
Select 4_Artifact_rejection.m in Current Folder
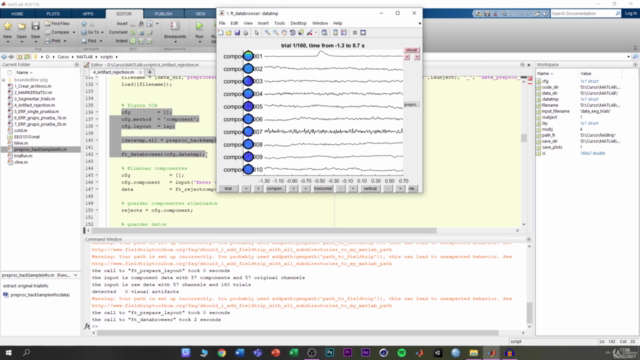pos(34,105)
